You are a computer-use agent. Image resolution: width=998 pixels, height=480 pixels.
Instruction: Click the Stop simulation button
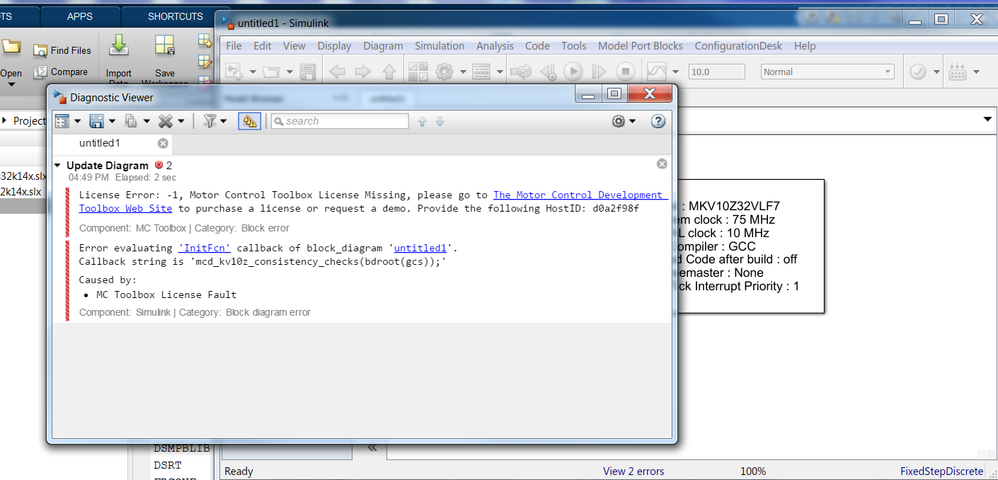click(x=626, y=72)
